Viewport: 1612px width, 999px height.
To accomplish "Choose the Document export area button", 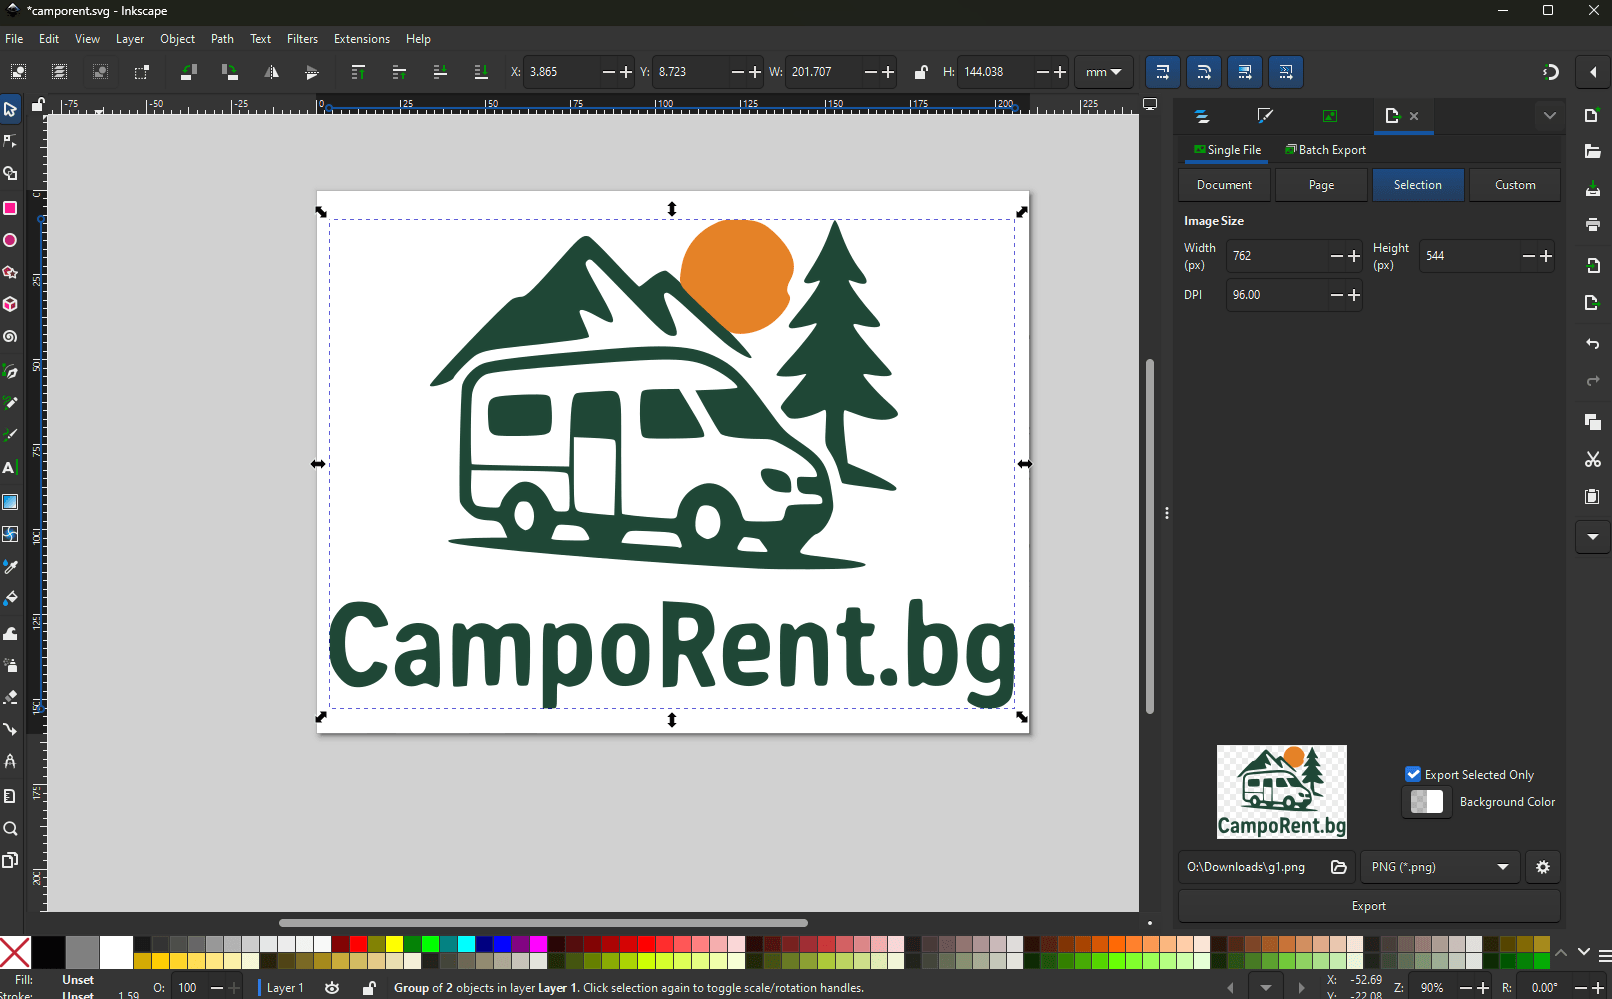I will pyautogui.click(x=1224, y=185).
